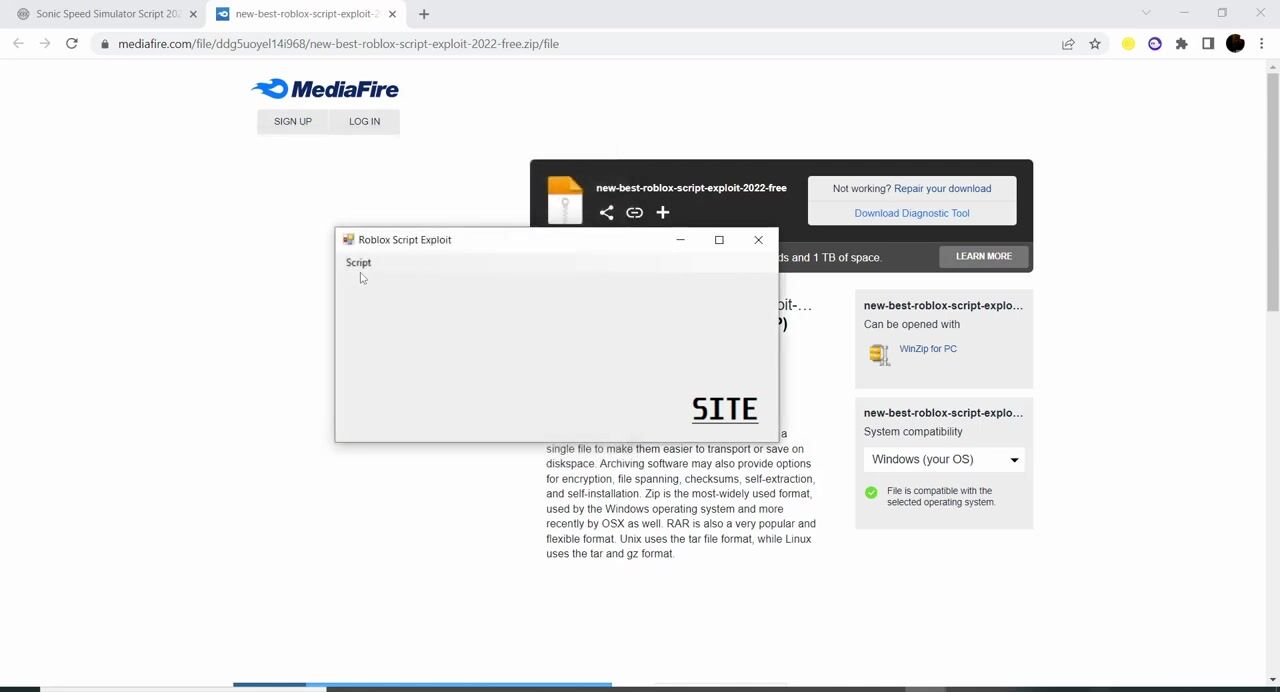Viewport: 1280px width, 692px height.
Task: Click the share page icon in address bar
Action: (x=1068, y=44)
